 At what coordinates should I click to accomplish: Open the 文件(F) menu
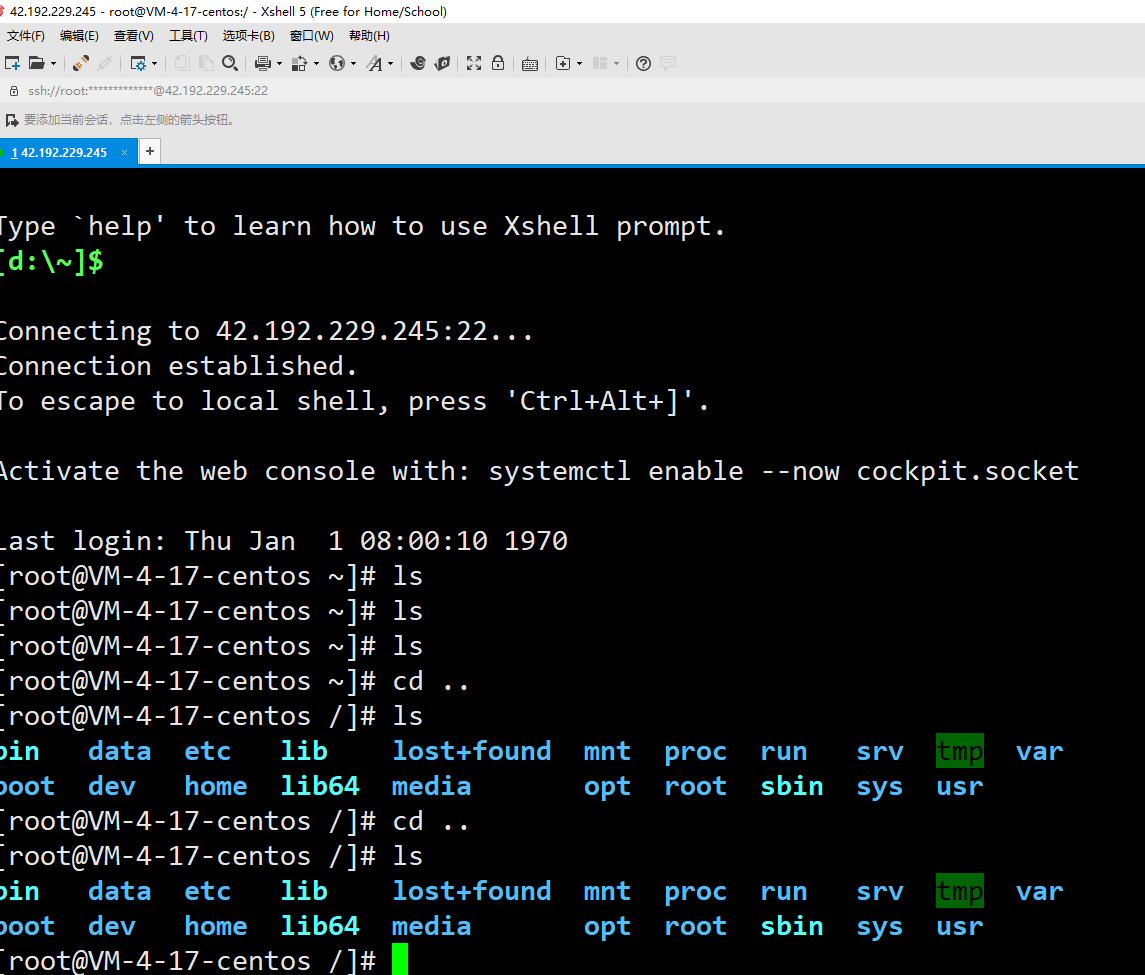tap(26, 36)
